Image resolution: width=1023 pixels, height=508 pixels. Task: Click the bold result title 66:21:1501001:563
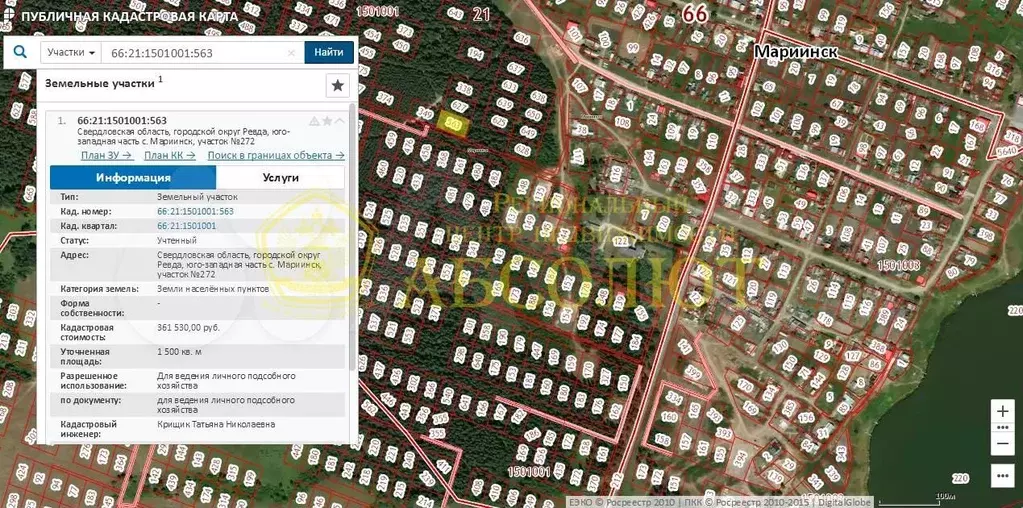pos(122,121)
